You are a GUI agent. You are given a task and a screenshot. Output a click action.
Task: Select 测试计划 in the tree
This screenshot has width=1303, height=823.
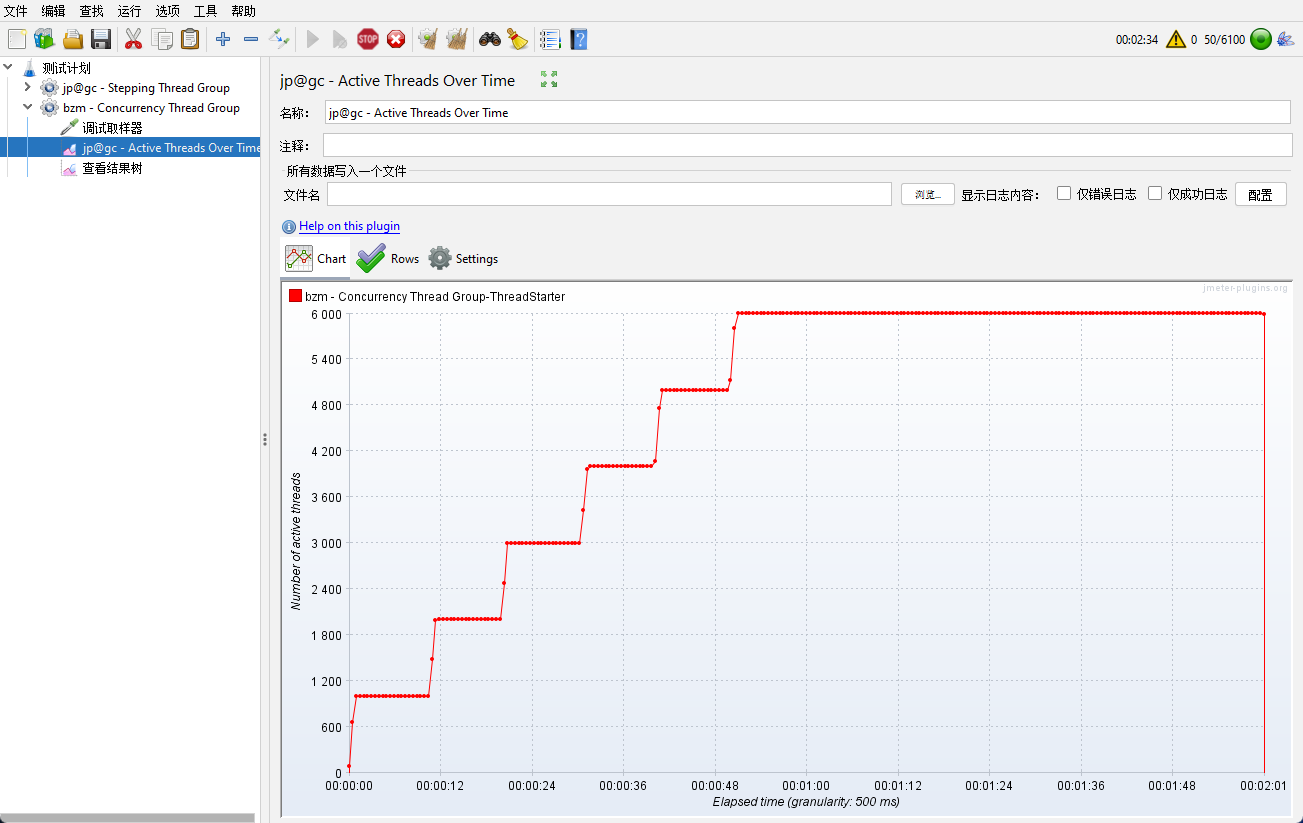tap(66, 68)
